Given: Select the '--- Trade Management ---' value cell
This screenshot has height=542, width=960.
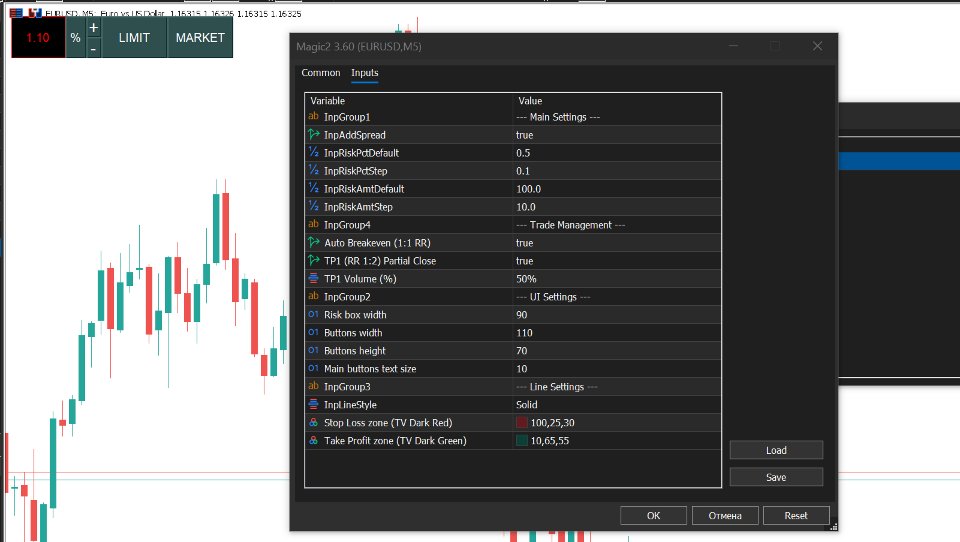Looking at the screenshot, I should click(617, 225).
